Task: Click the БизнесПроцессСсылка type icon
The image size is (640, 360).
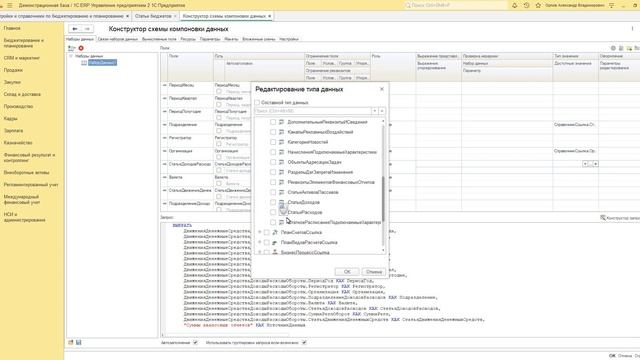Action: (275, 252)
